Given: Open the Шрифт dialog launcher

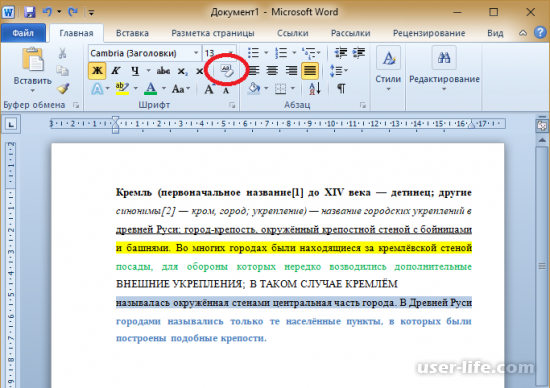Looking at the screenshot, I should 232,105.
